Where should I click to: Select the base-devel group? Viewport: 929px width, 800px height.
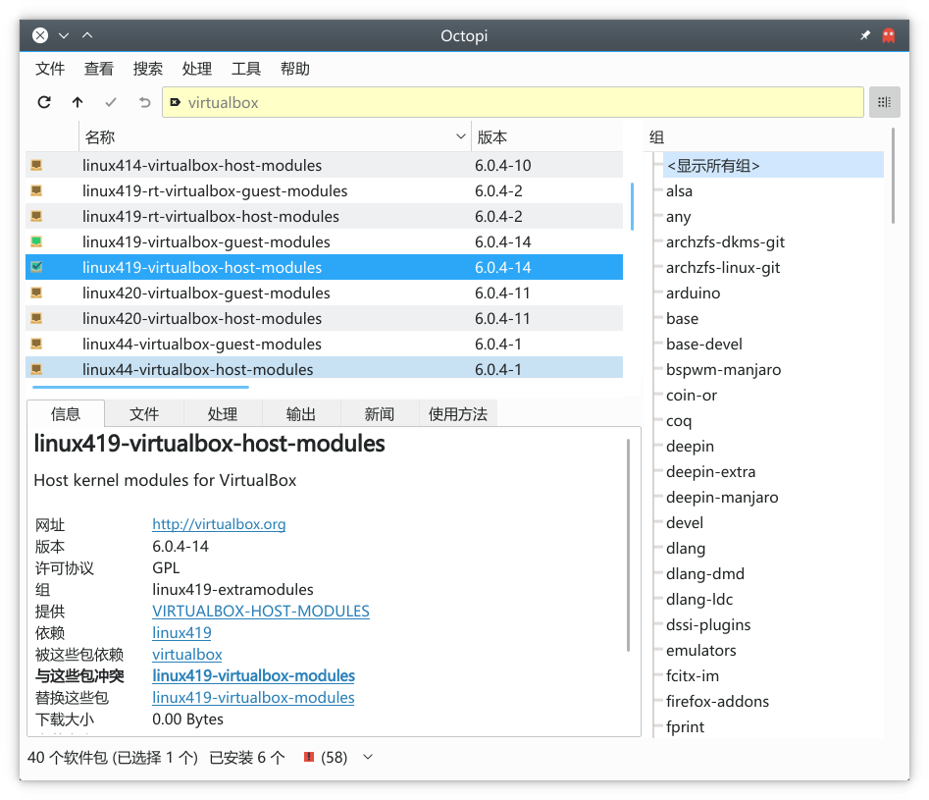coord(704,344)
